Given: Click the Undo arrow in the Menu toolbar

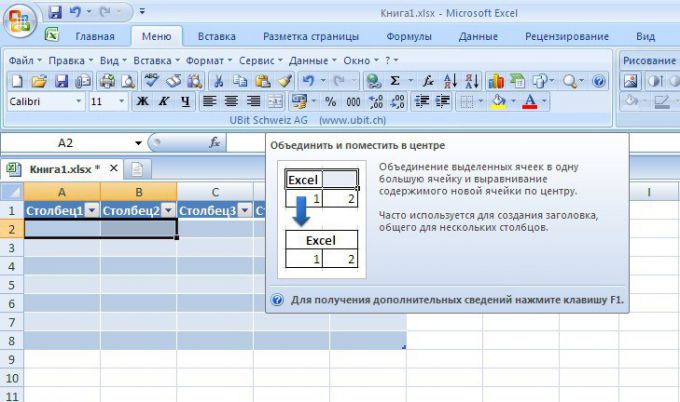Looking at the screenshot, I should pos(308,81).
